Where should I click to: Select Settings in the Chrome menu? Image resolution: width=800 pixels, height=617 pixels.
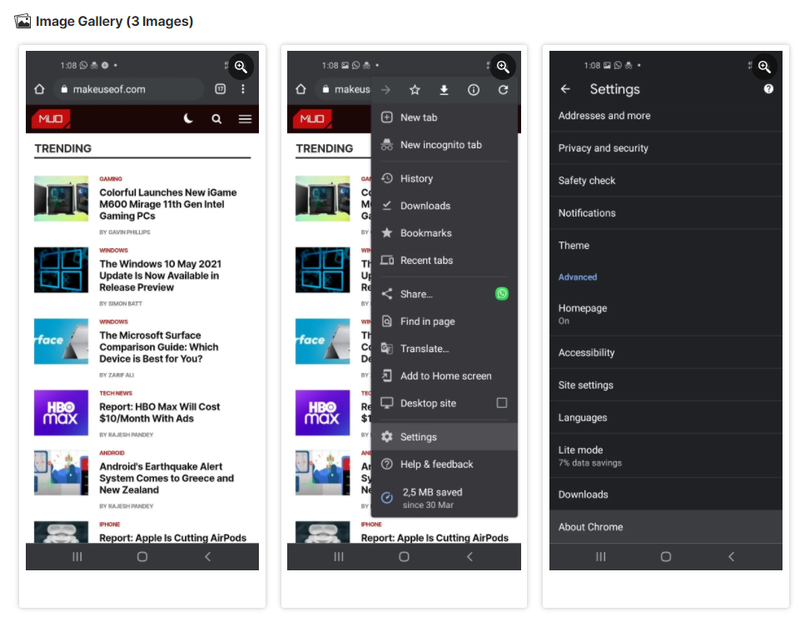tap(419, 437)
